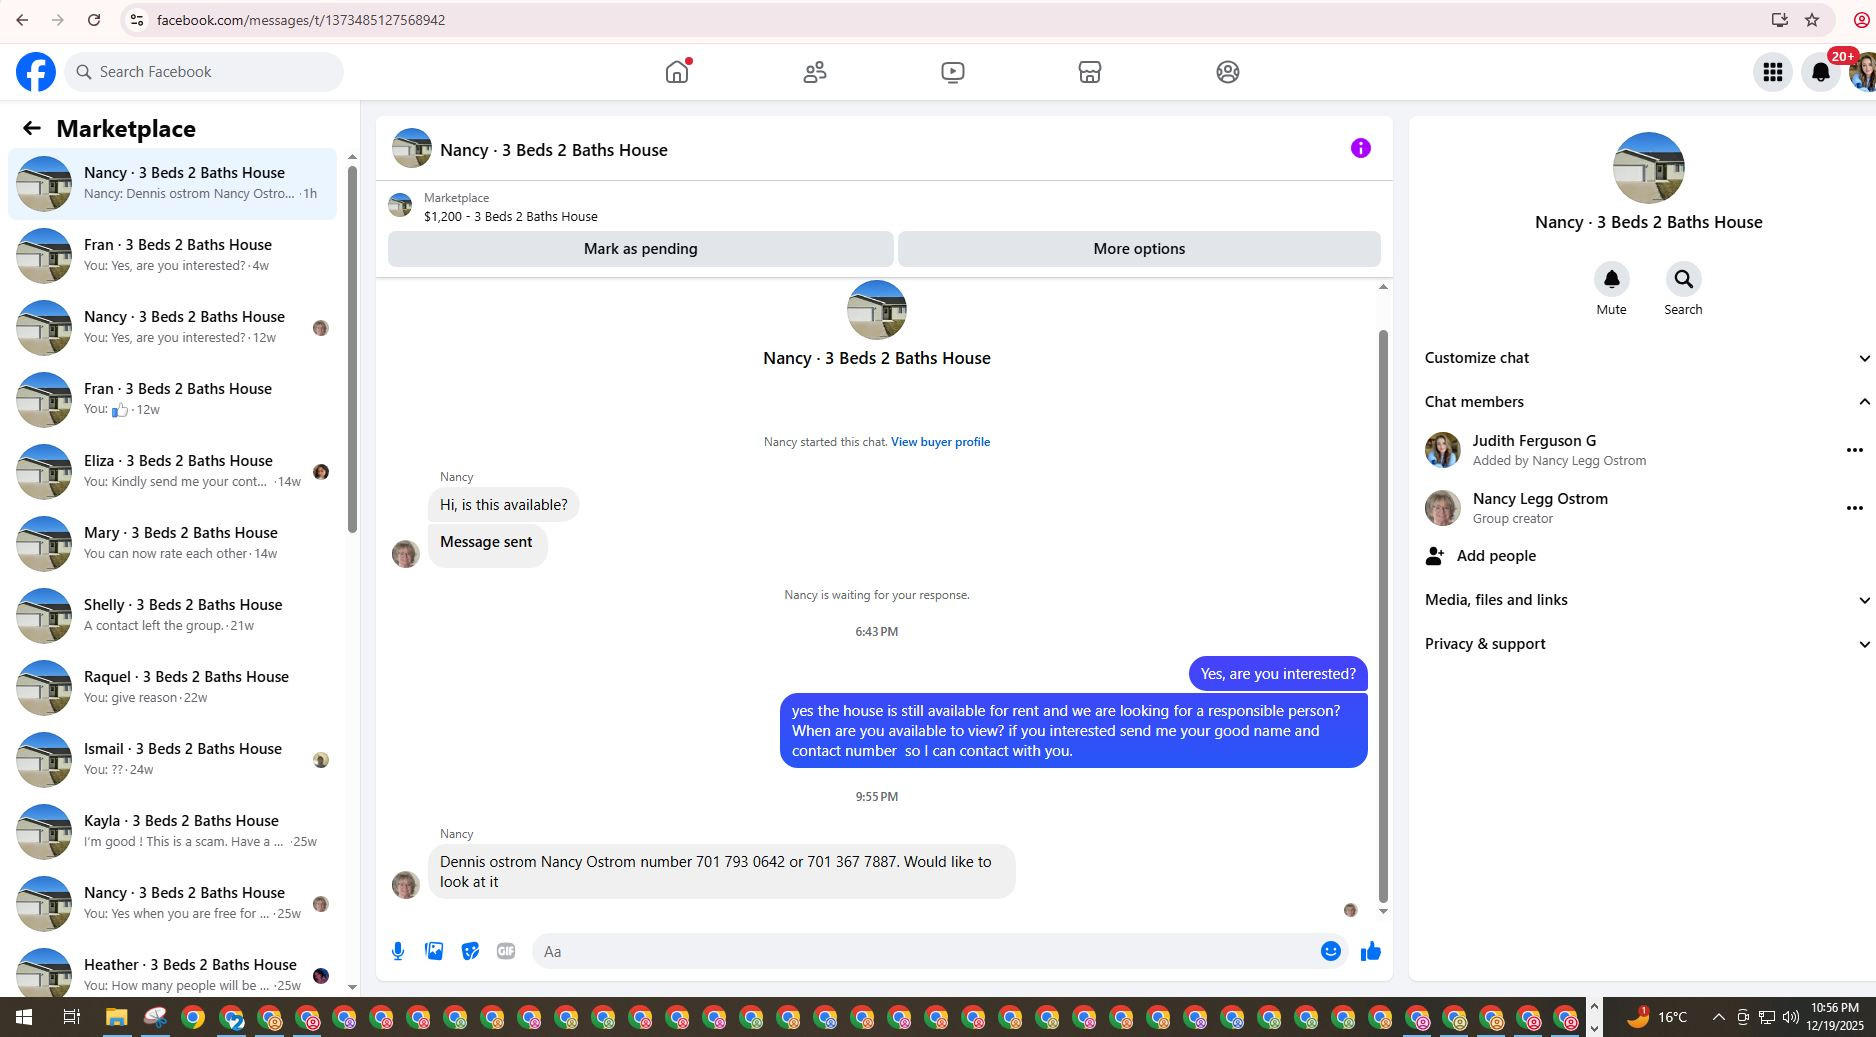1876x1037 pixels.
Task: Click the scroll-down arrow of chat messages
Action: pyautogui.click(x=1383, y=911)
